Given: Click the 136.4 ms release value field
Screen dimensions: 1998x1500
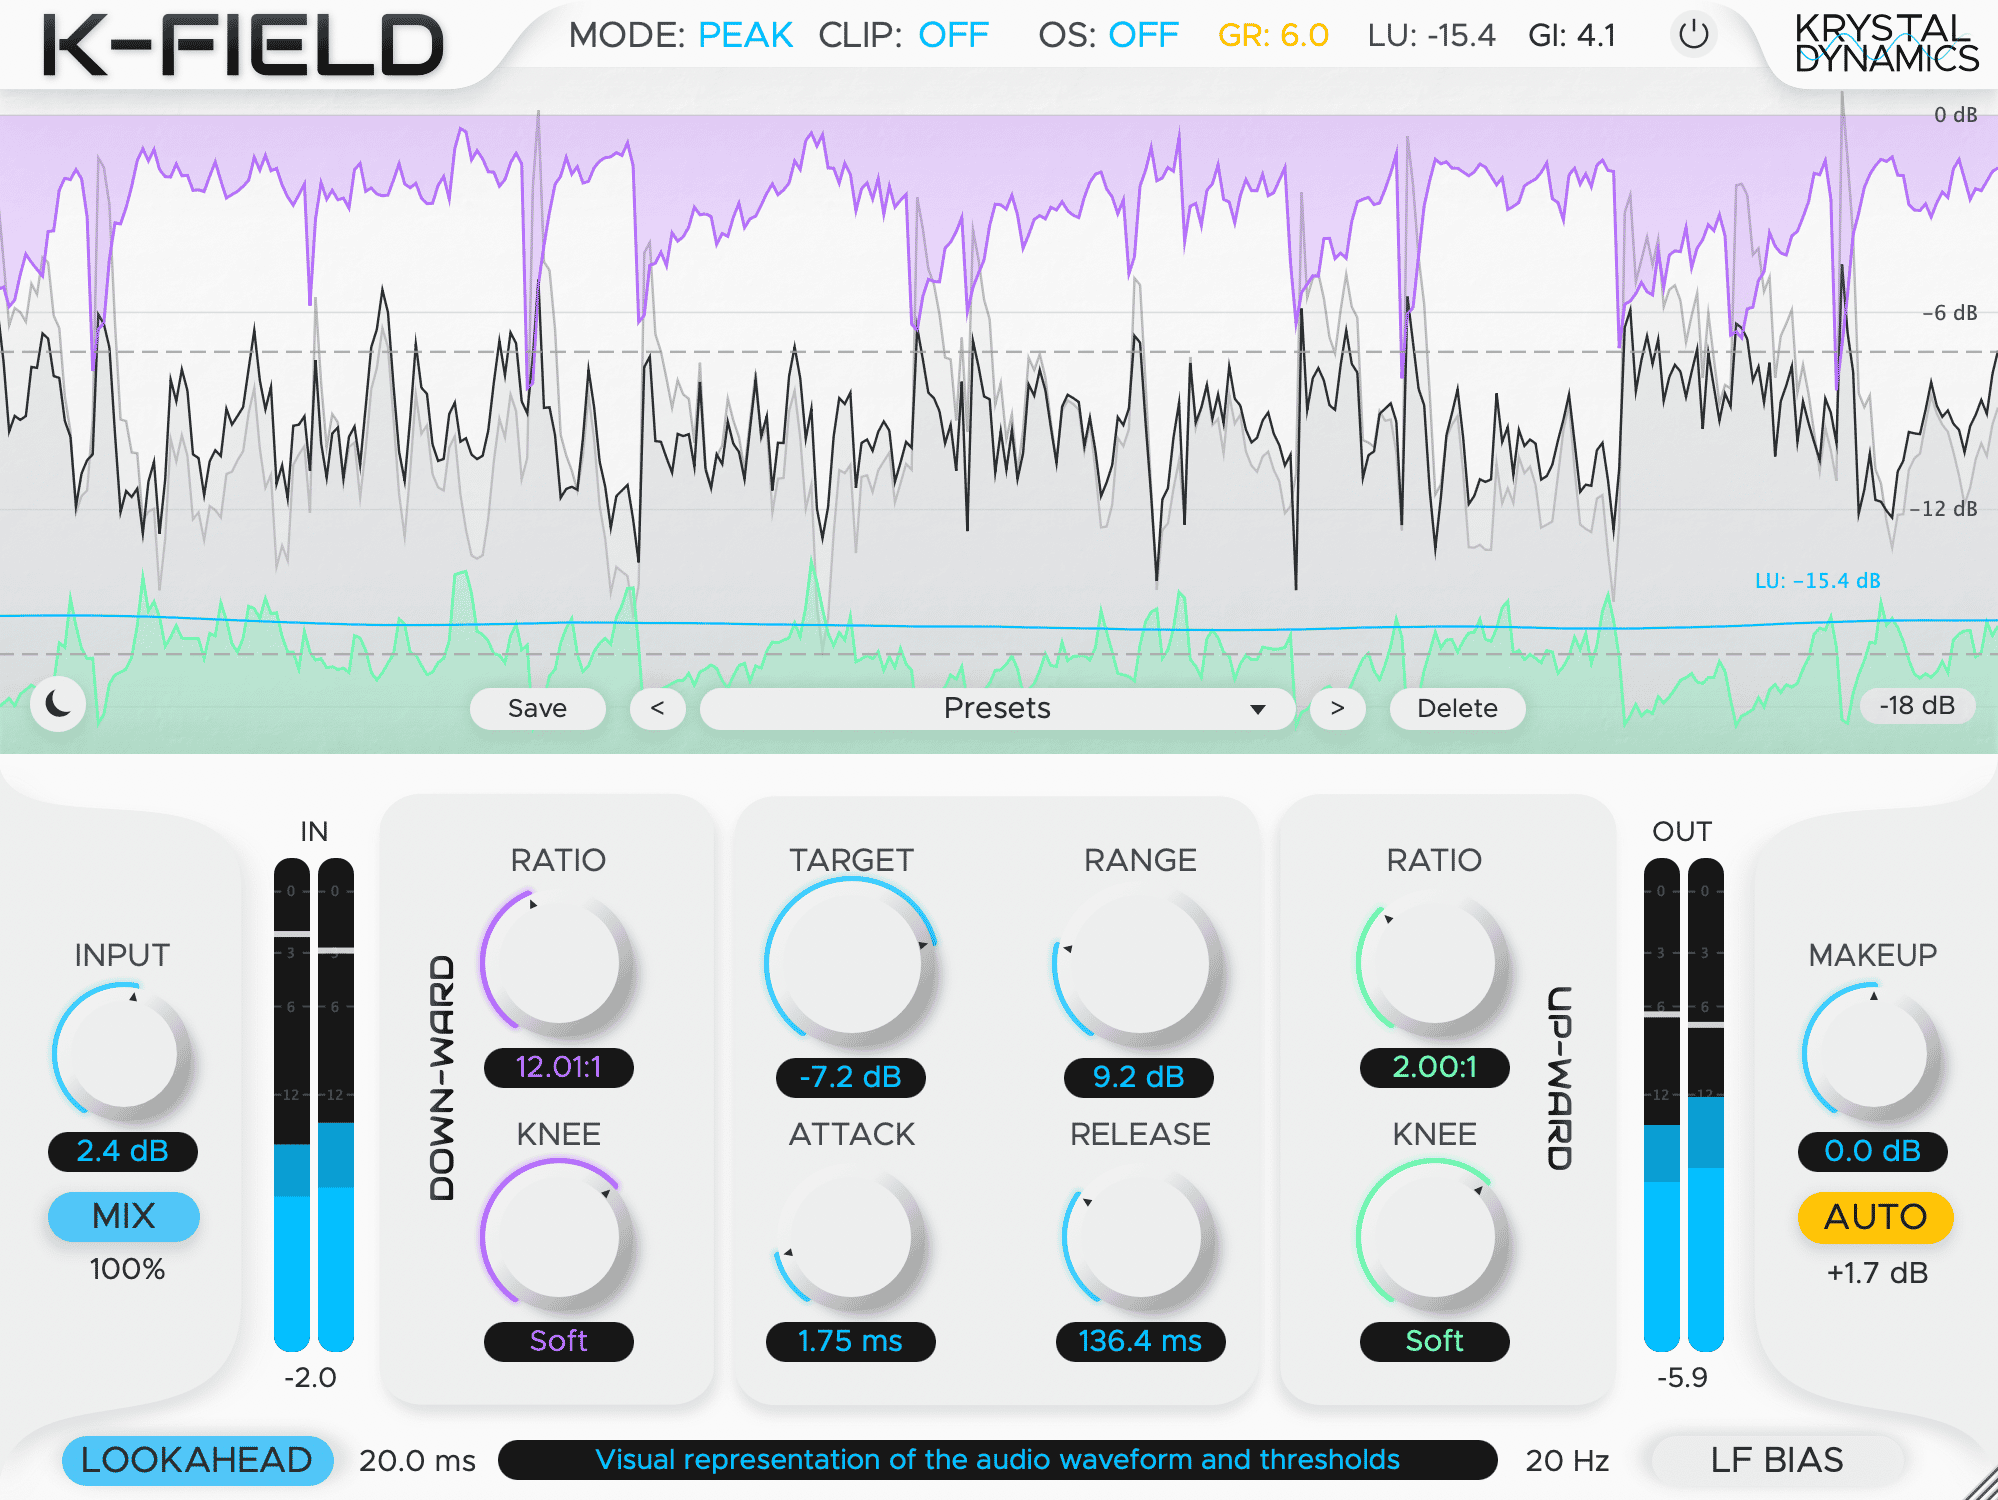Looking at the screenshot, I should click(x=1140, y=1341).
